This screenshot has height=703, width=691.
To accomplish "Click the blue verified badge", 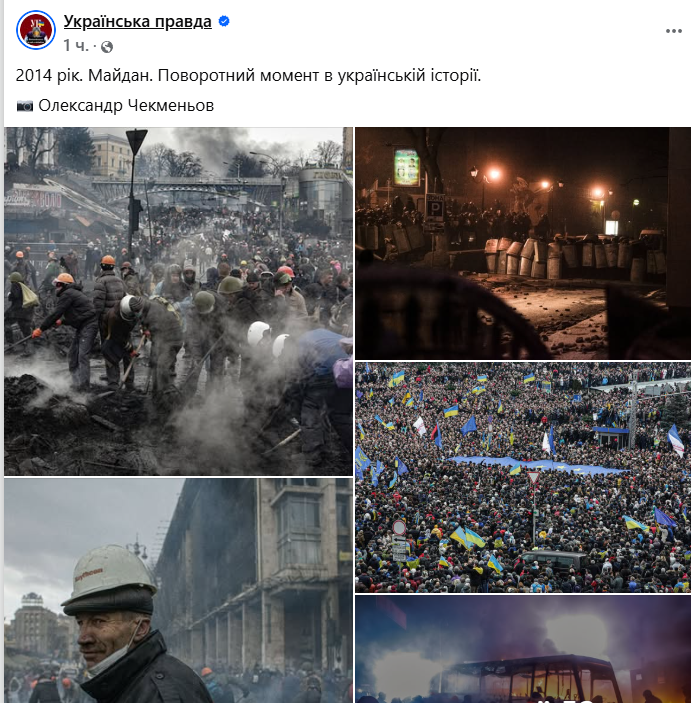I will click(224, 21).
